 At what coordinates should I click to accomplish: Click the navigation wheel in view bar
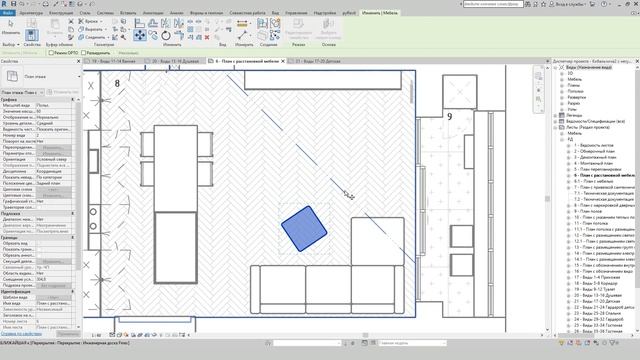[x=538, y=76]
